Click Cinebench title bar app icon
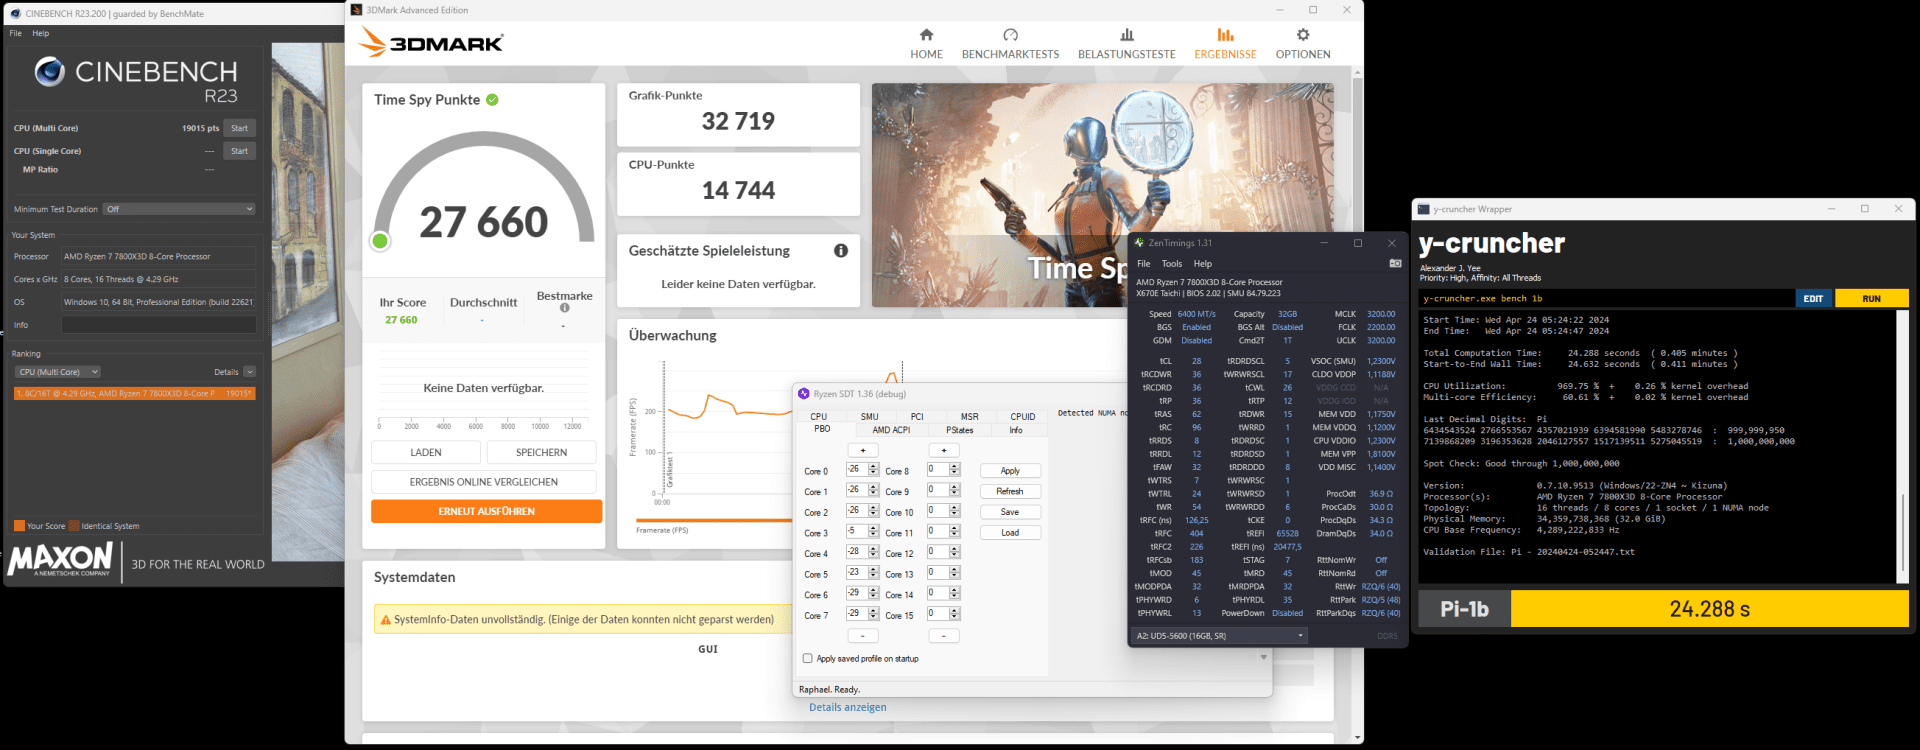The image size is (1920, 750). pos(15,14)
